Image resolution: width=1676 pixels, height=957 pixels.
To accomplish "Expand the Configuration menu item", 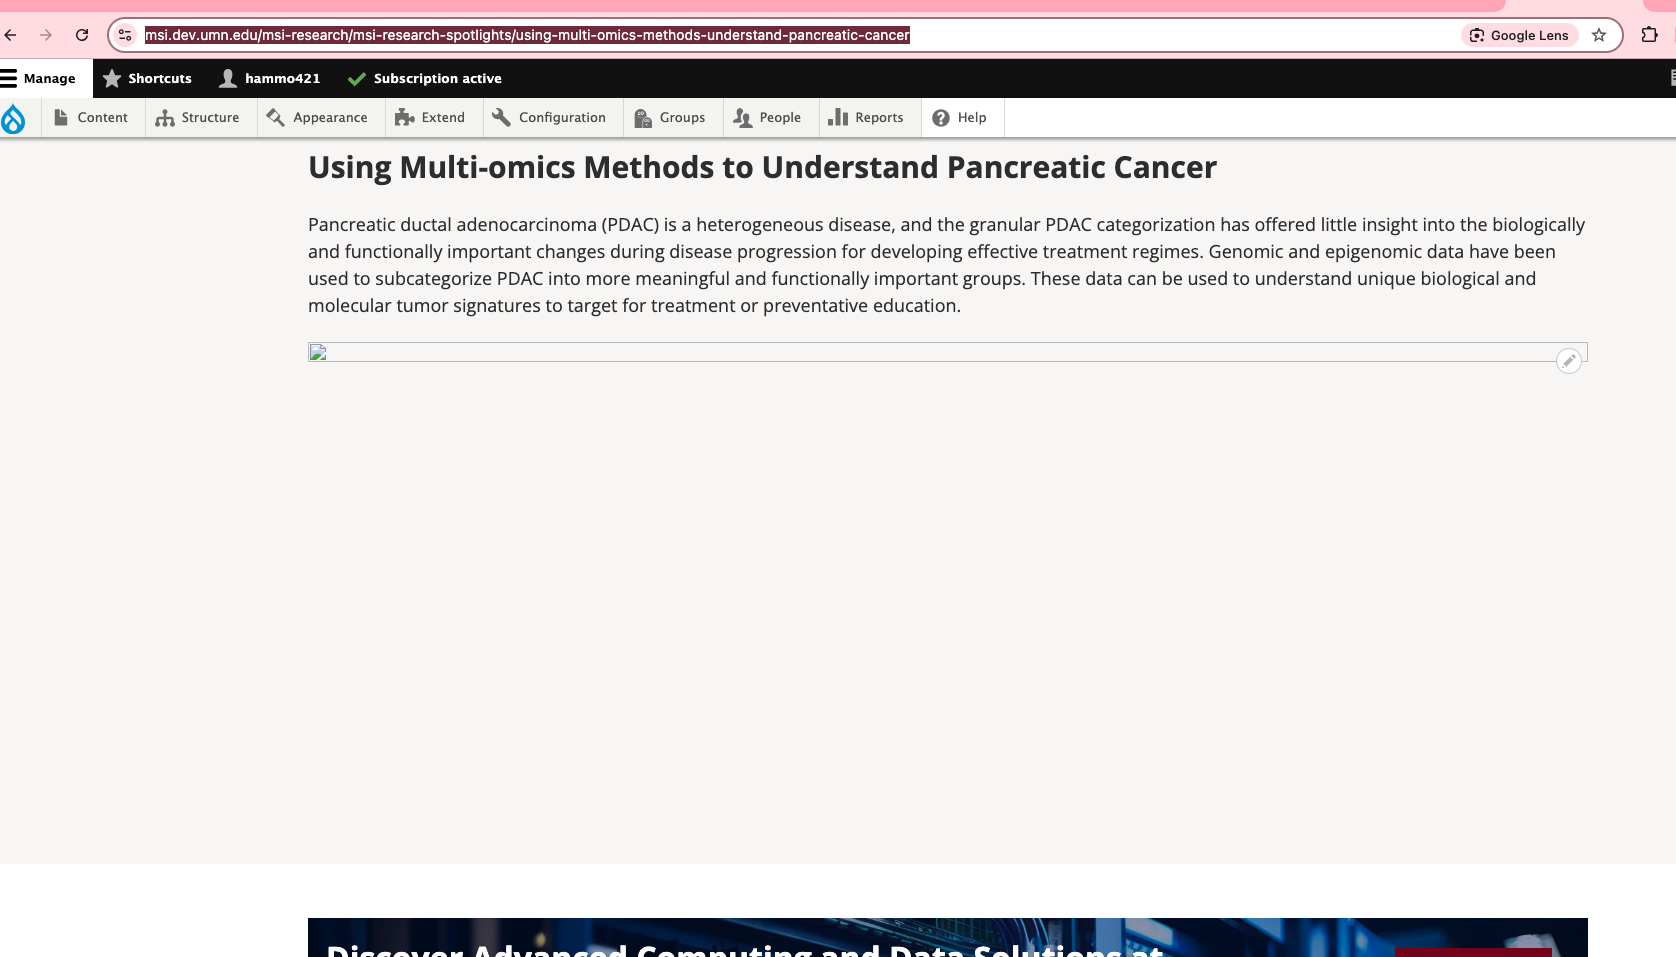I will pyautogui.click(x=550, y=118).
